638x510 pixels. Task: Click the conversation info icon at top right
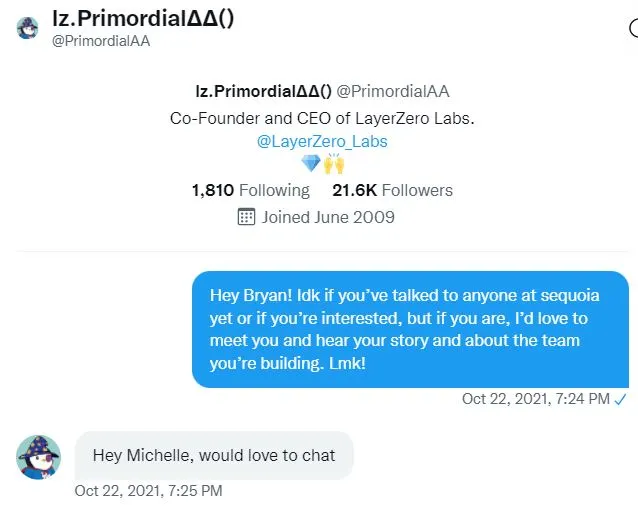click(x=634, y=28)
